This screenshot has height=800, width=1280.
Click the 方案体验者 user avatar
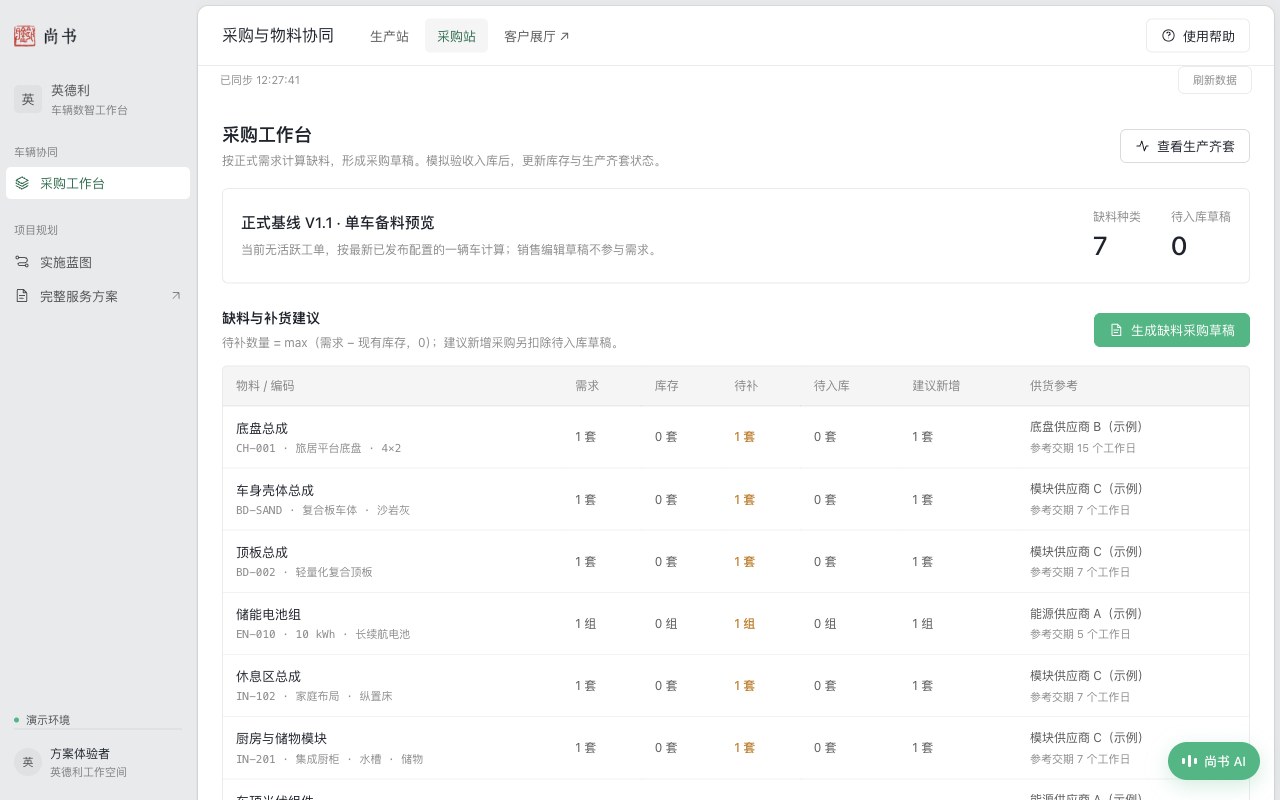pos(28,762)
